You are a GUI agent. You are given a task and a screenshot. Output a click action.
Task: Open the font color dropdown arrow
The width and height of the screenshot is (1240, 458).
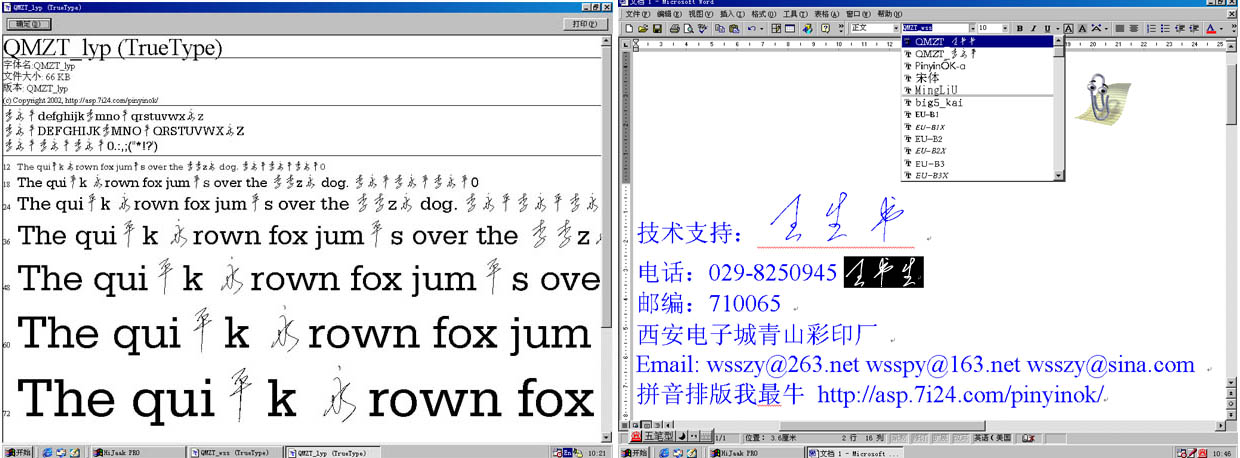[x=1221, y=28]
